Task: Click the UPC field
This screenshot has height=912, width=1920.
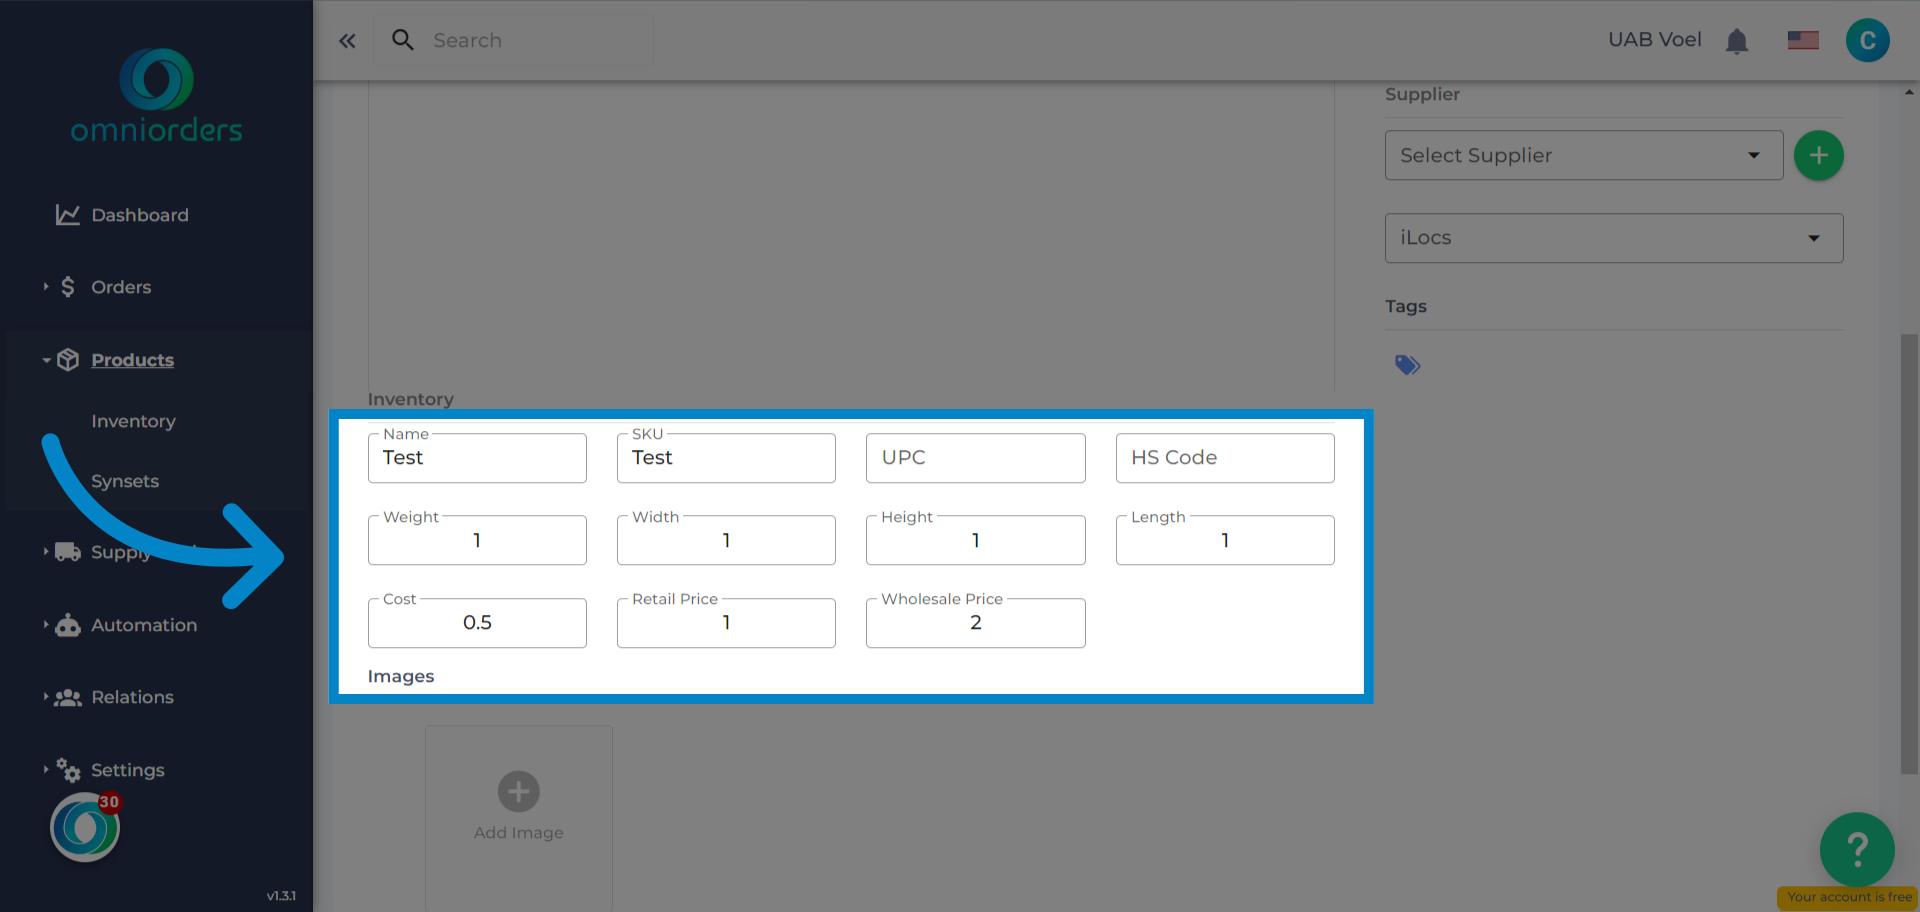Action: pos(975,457)
